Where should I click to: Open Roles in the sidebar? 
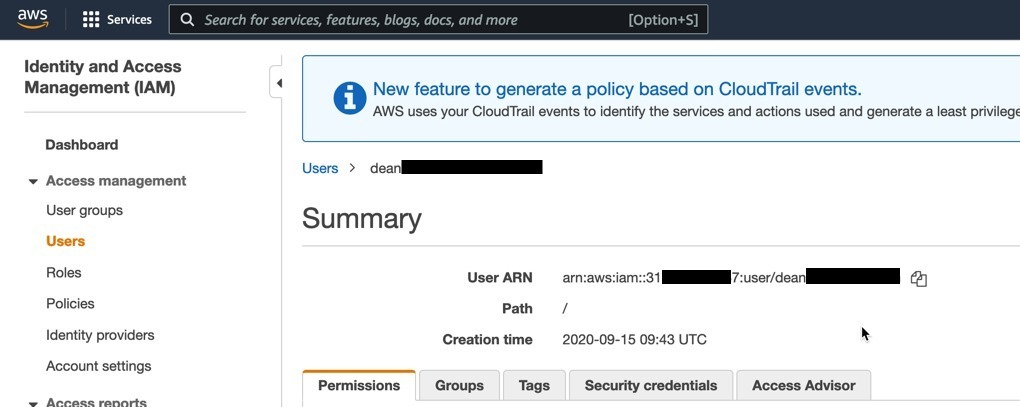point(64,272)
